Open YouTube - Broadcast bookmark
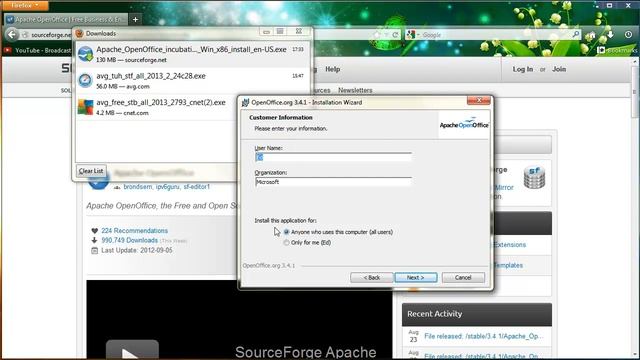This screenshot has width=640, height=360. (x=38, y=50)
